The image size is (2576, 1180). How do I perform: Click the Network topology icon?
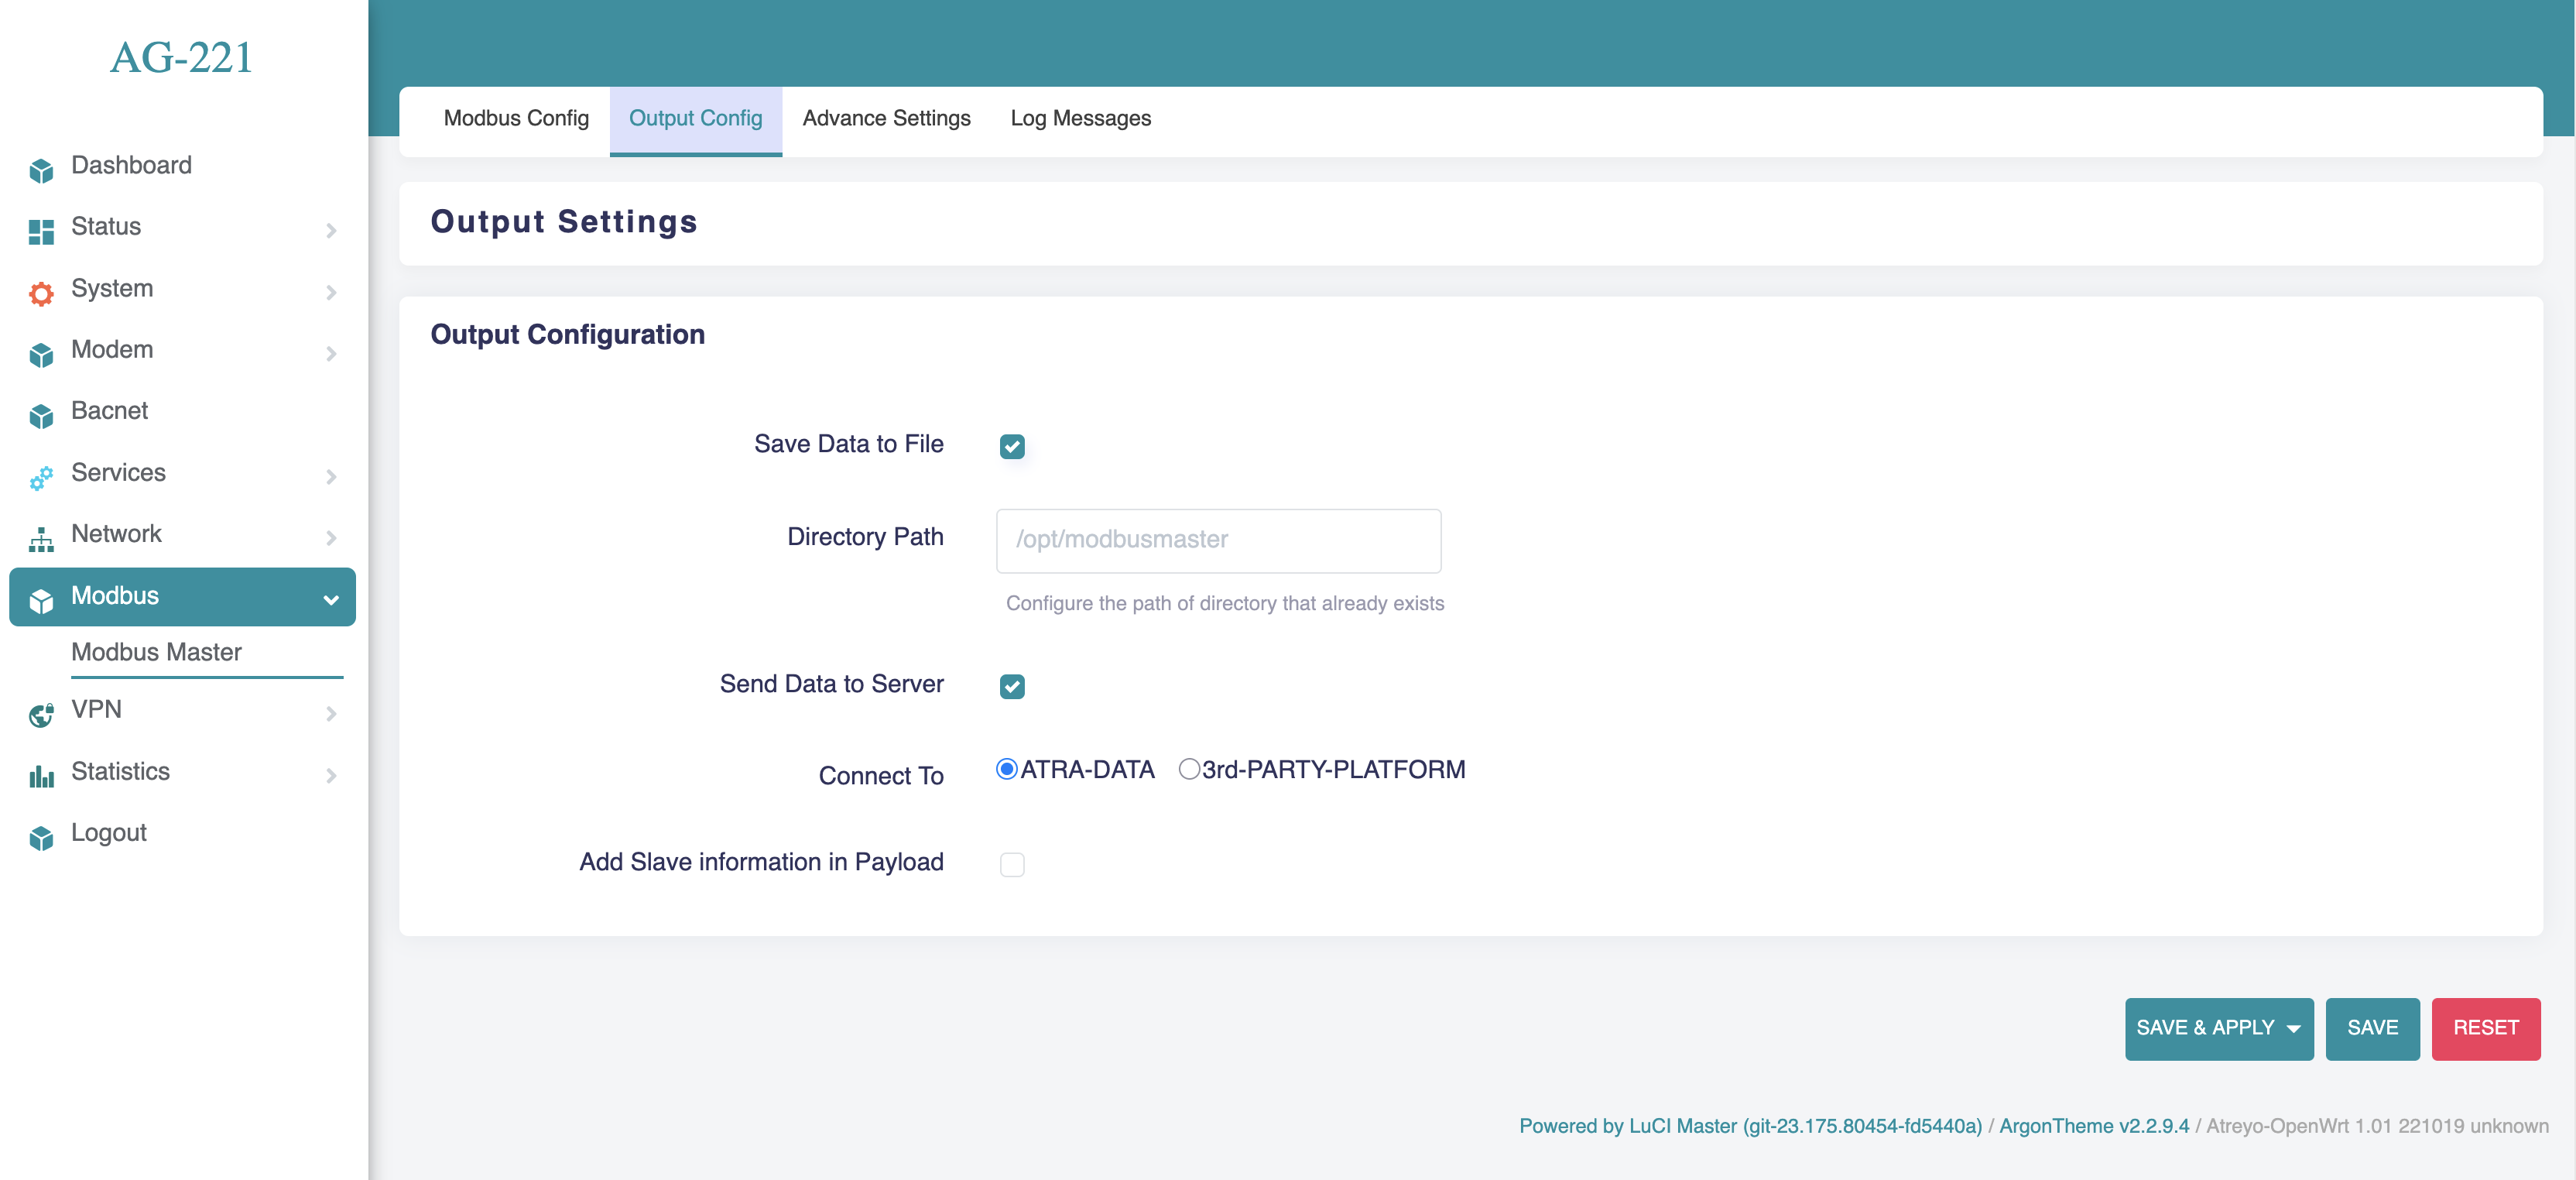[x=41, y=539]
